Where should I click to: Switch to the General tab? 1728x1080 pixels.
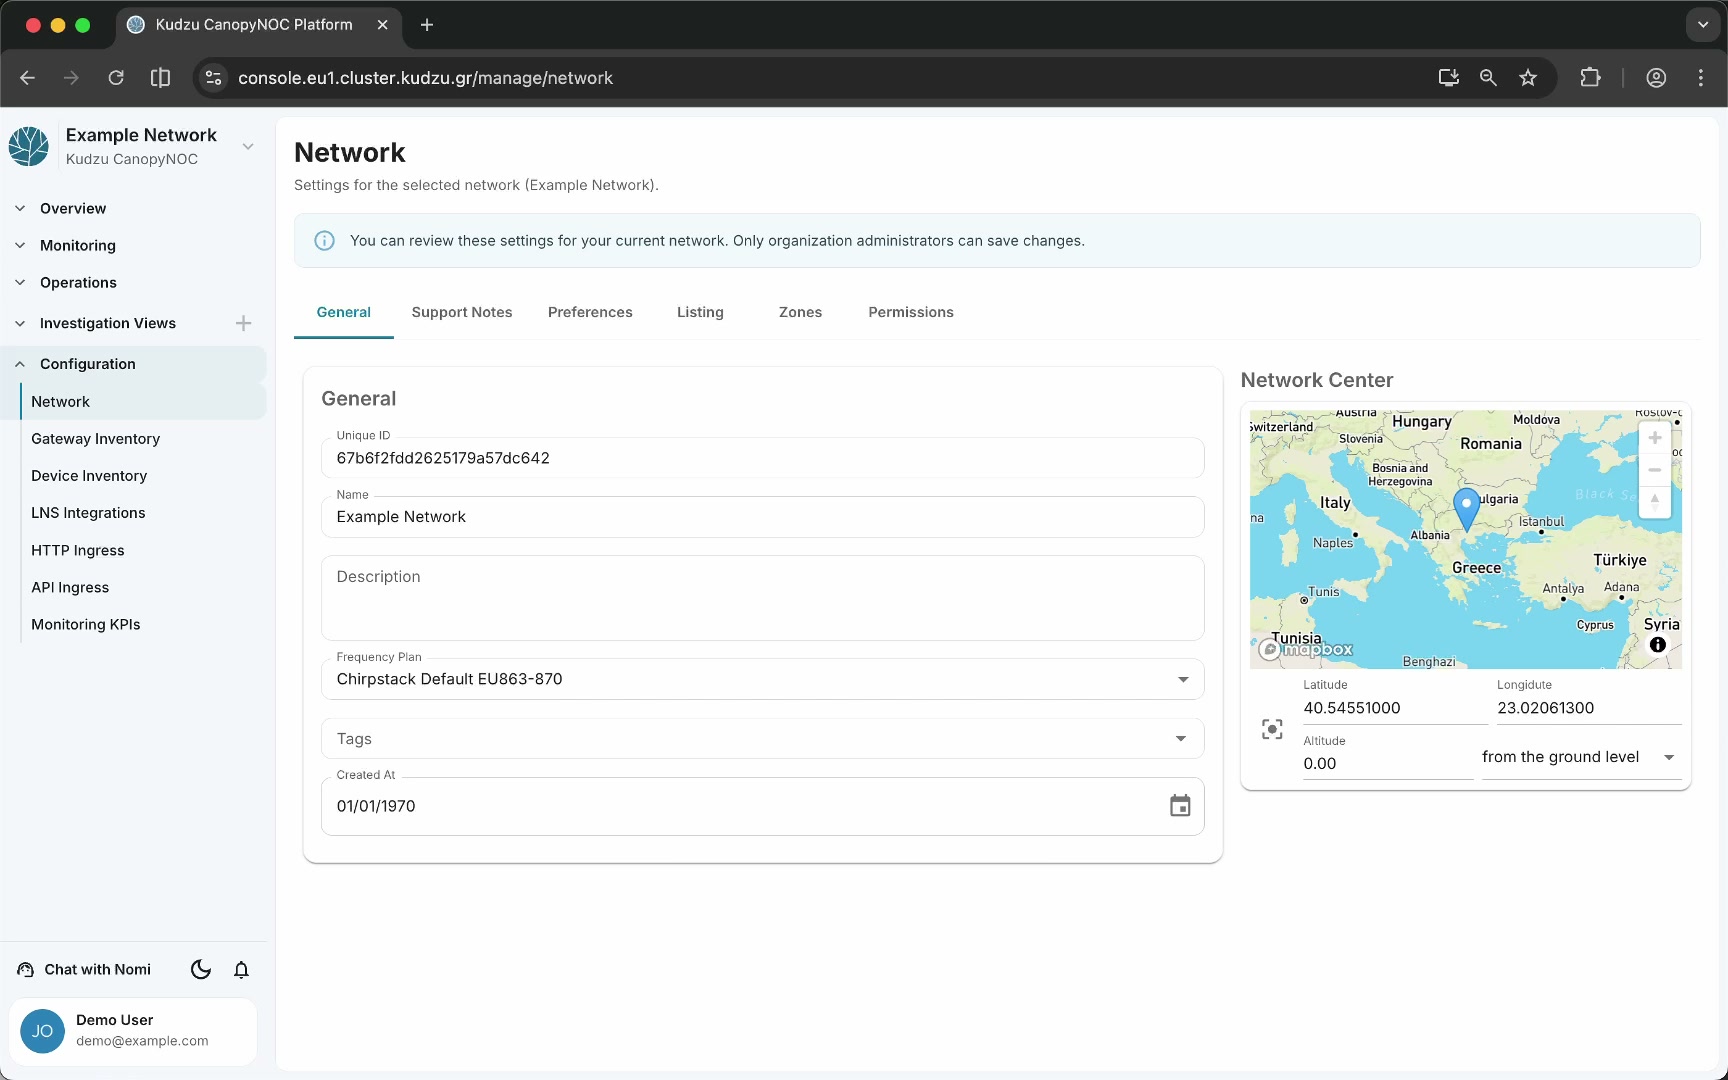(344, 312)
